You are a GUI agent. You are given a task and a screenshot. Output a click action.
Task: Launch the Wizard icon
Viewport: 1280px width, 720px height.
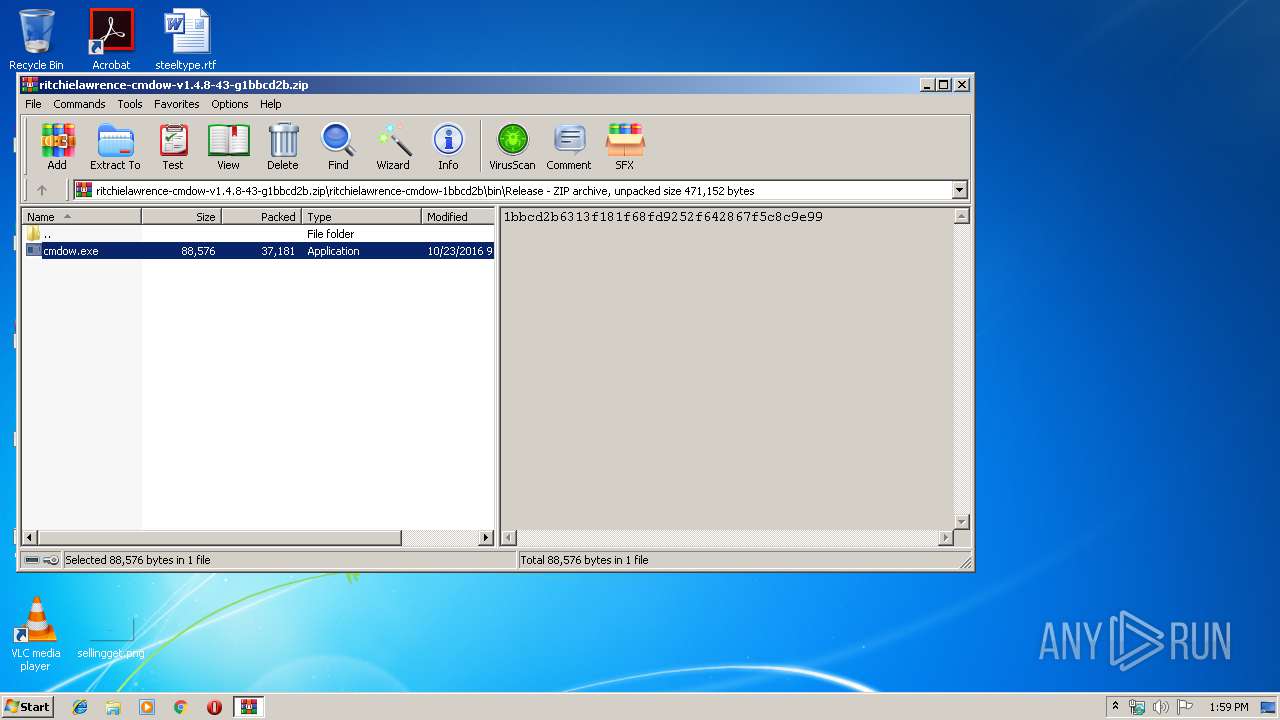(393, 146)
